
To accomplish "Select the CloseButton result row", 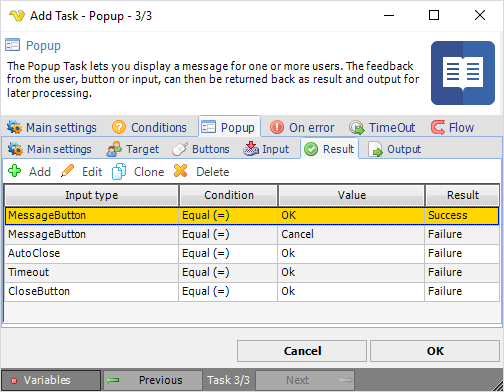I will [x=252, y=291].
